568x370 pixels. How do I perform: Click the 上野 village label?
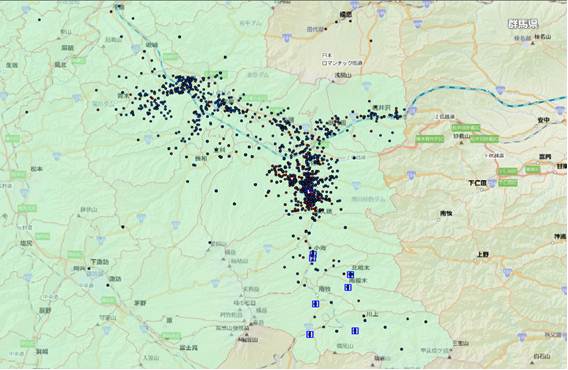(x=483, y=254)
